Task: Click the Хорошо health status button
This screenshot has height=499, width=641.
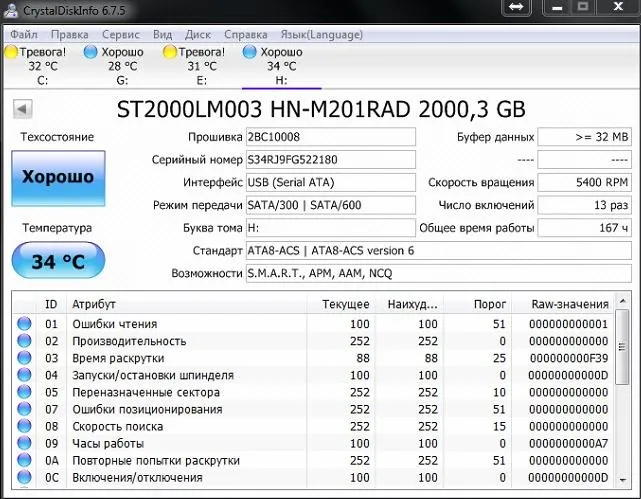Action: pos(58,178)
